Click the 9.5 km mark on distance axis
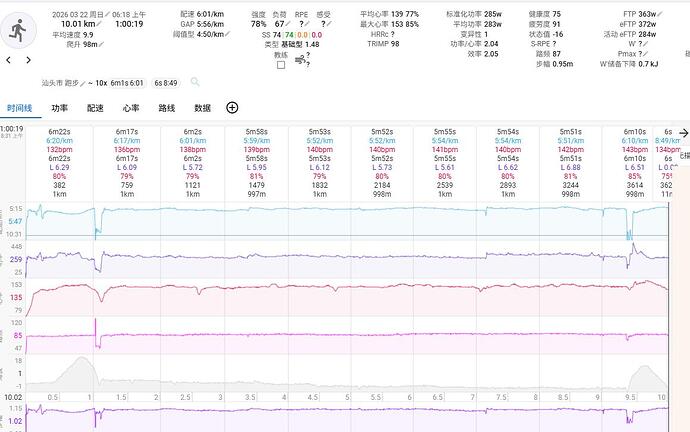The width and height of the screenshot is (690, 432). [630, 397]
